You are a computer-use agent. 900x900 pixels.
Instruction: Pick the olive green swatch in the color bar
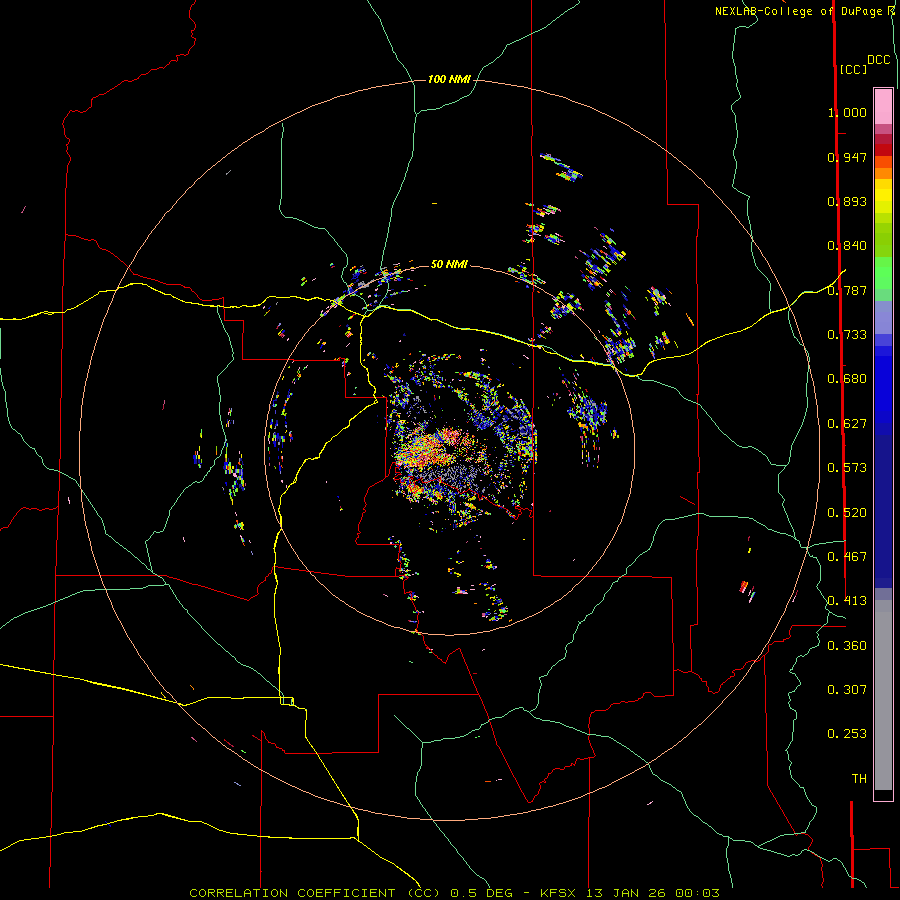click(883, 240)
